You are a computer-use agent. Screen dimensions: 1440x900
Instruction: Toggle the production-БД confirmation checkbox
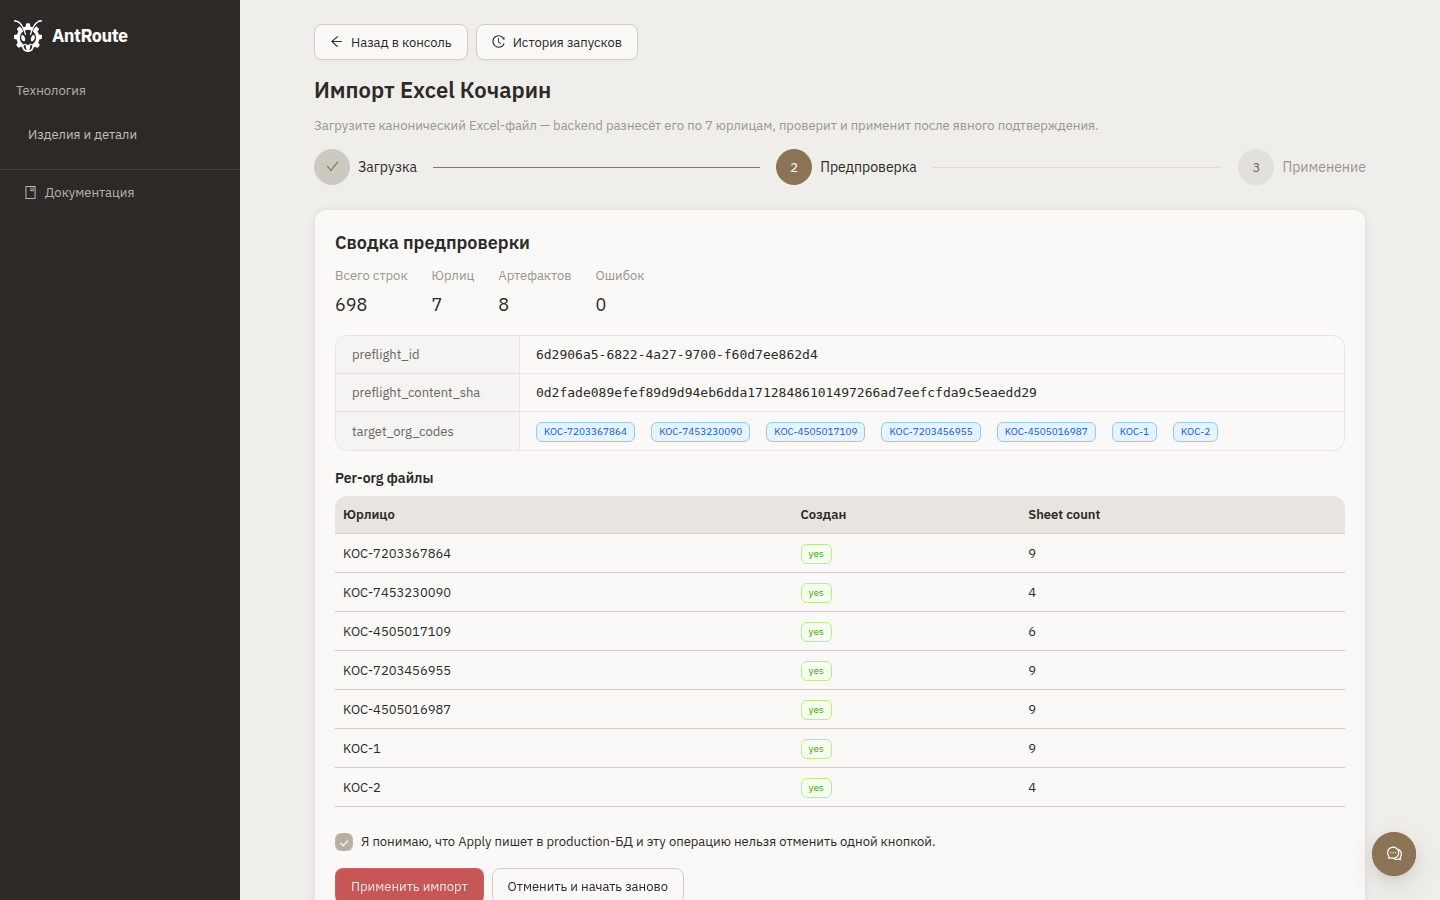point(344,842)
